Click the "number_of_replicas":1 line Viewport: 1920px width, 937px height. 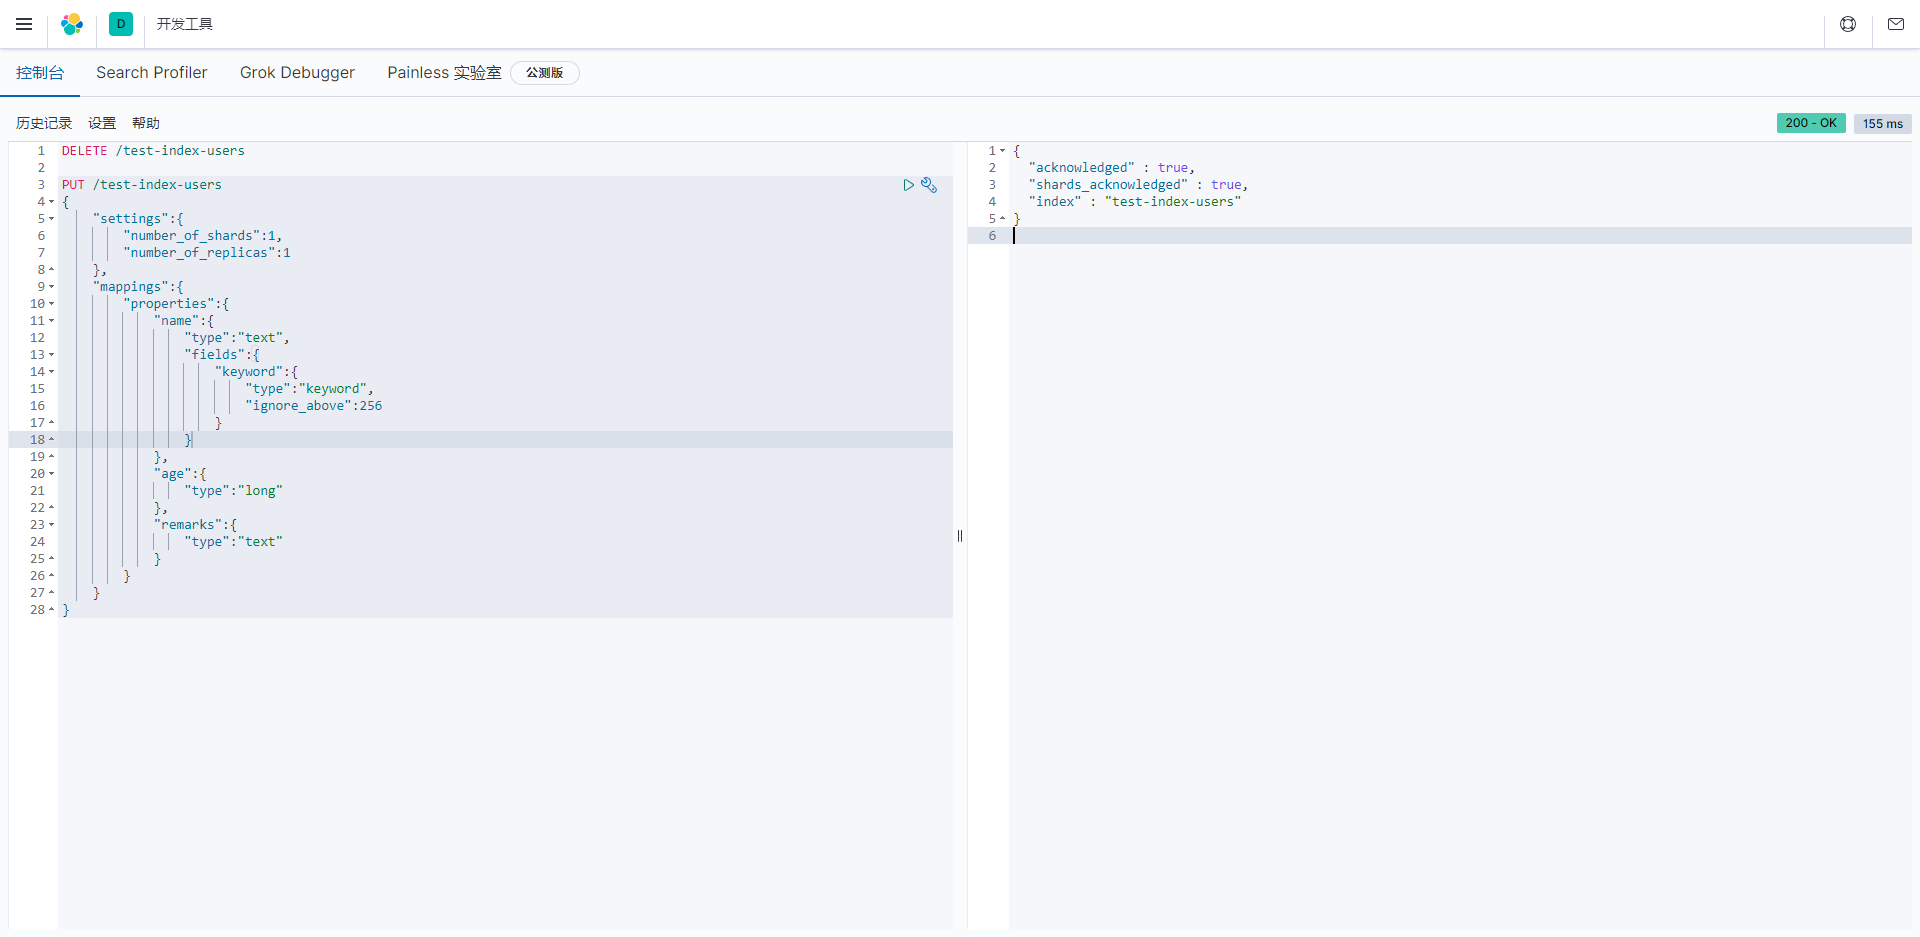tap(207, 253)
